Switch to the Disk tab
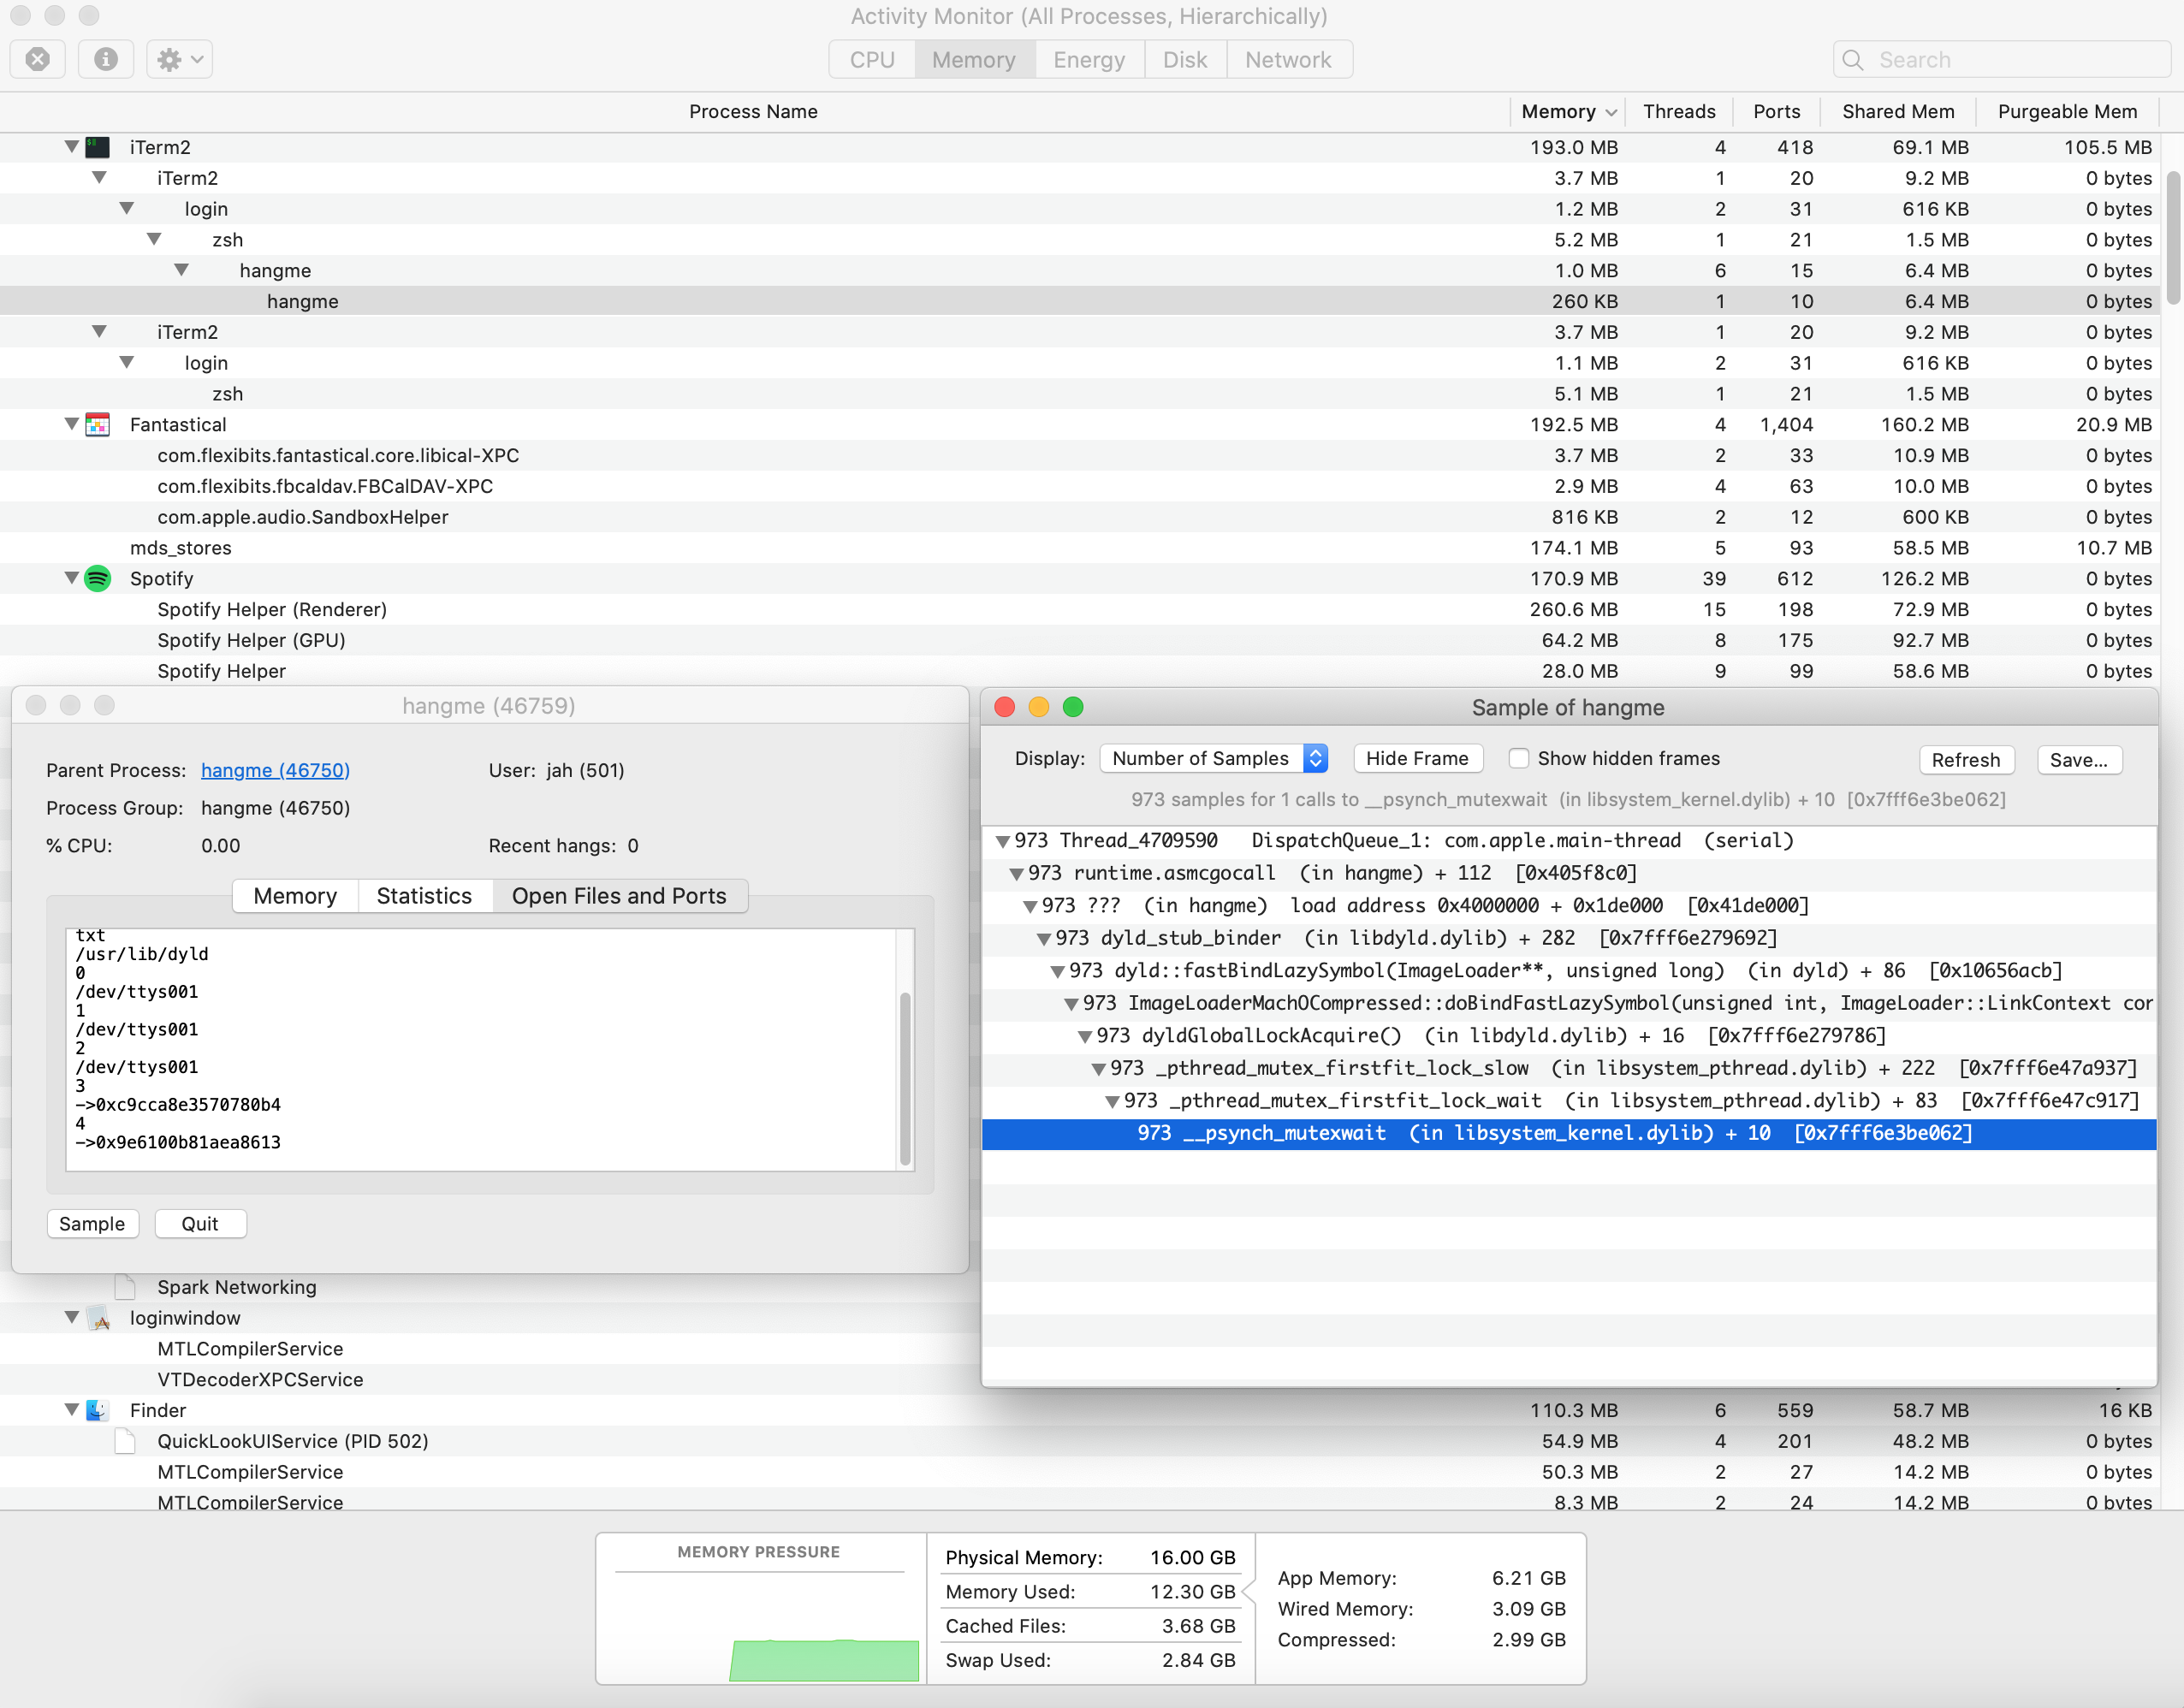This screenshot has height=1708, width=2184. [x=1185, y=60]
